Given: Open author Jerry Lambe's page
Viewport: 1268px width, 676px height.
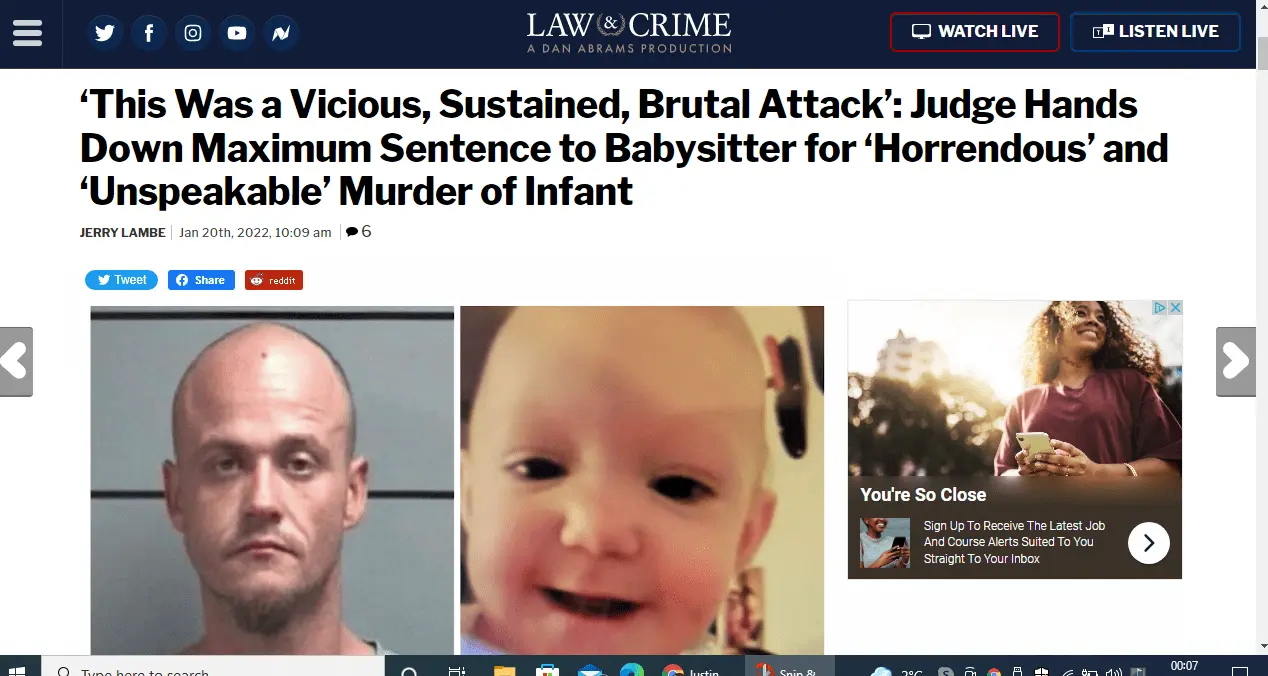Looking at the screenshot, I should 124,233.
